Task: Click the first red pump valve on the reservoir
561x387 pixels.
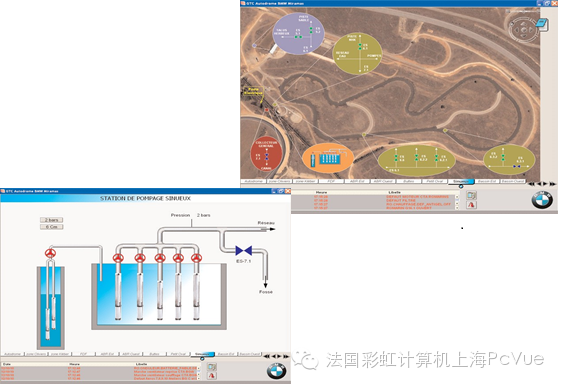Action: tap(118, 258)
